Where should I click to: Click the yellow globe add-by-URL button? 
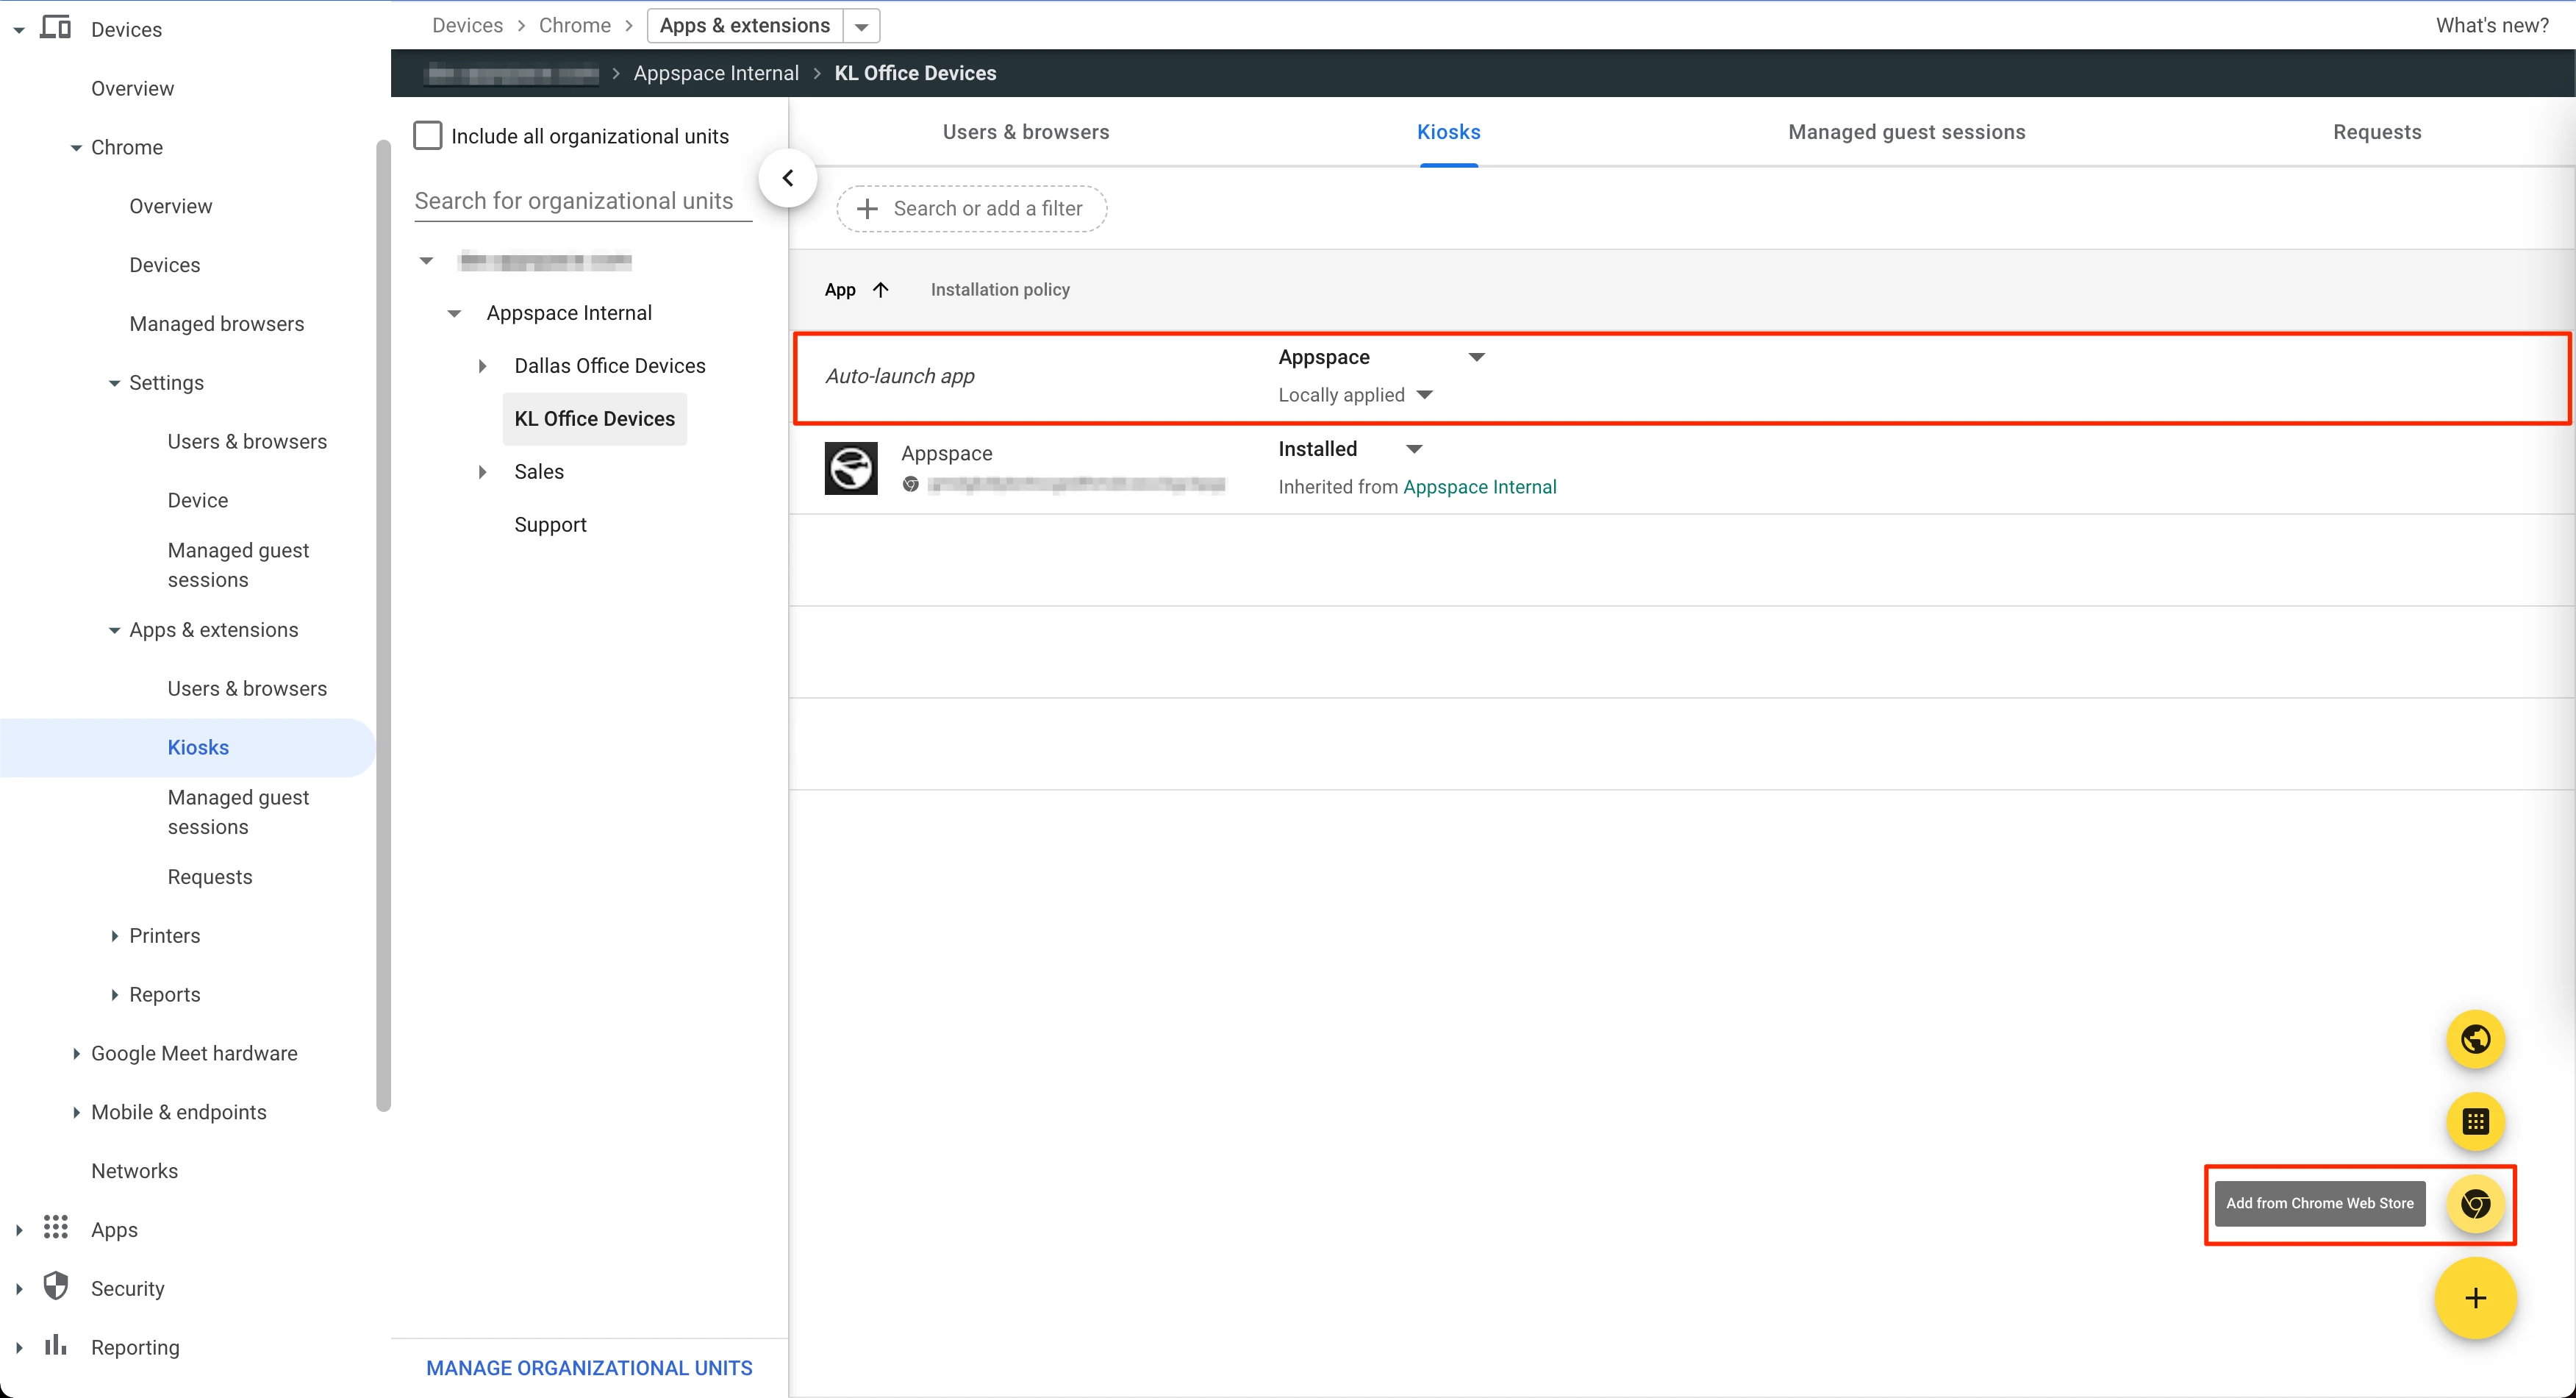coord(2475,1039)
